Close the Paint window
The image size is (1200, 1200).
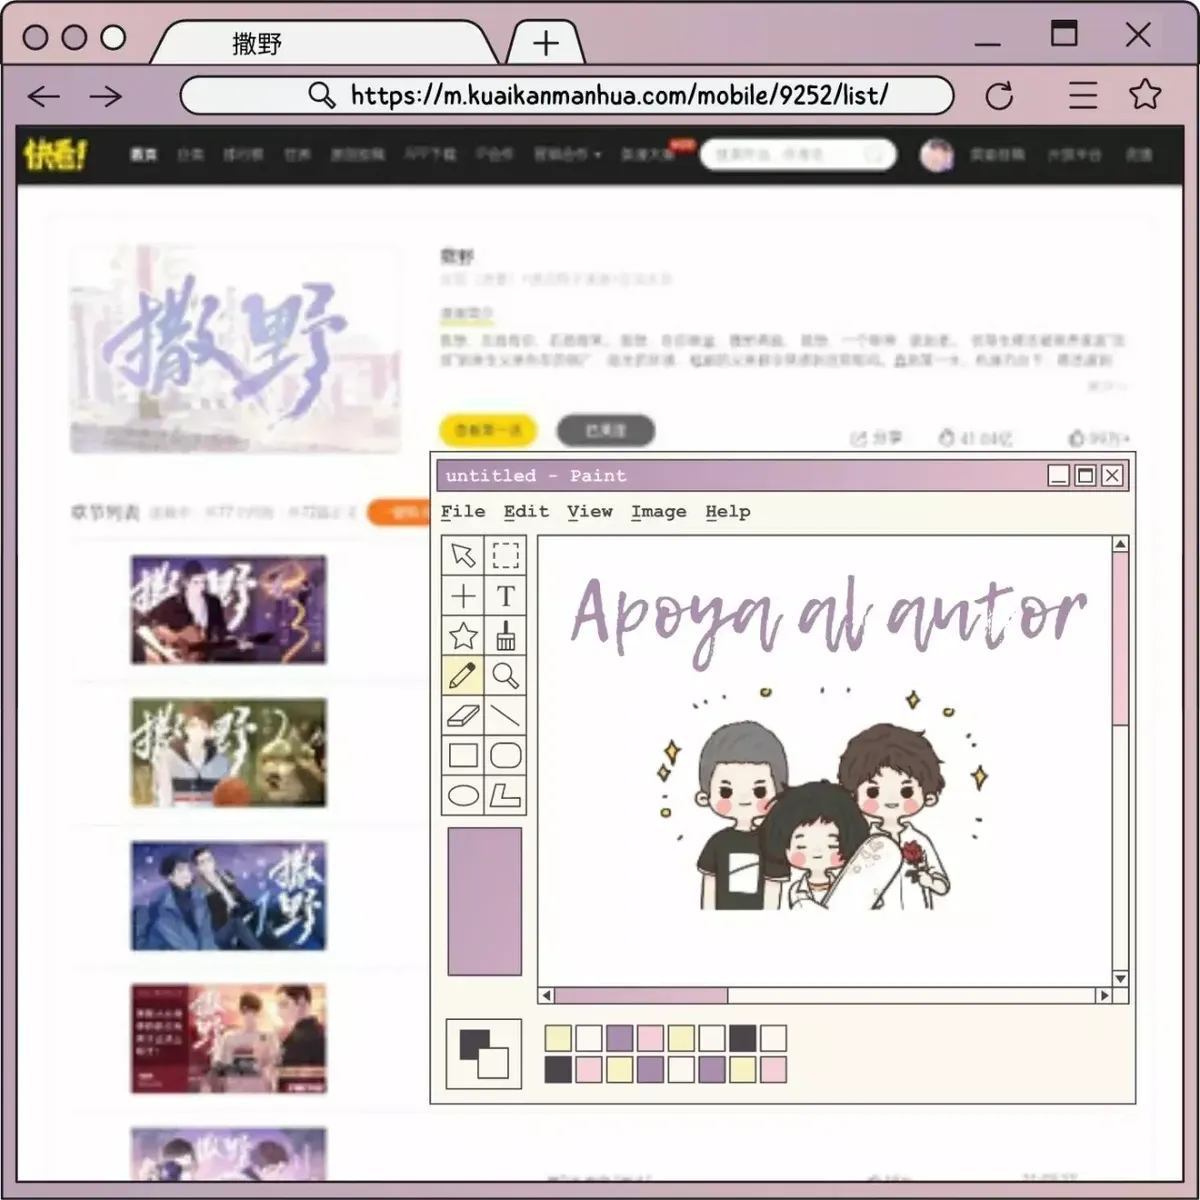click(x=1112, y=476)
